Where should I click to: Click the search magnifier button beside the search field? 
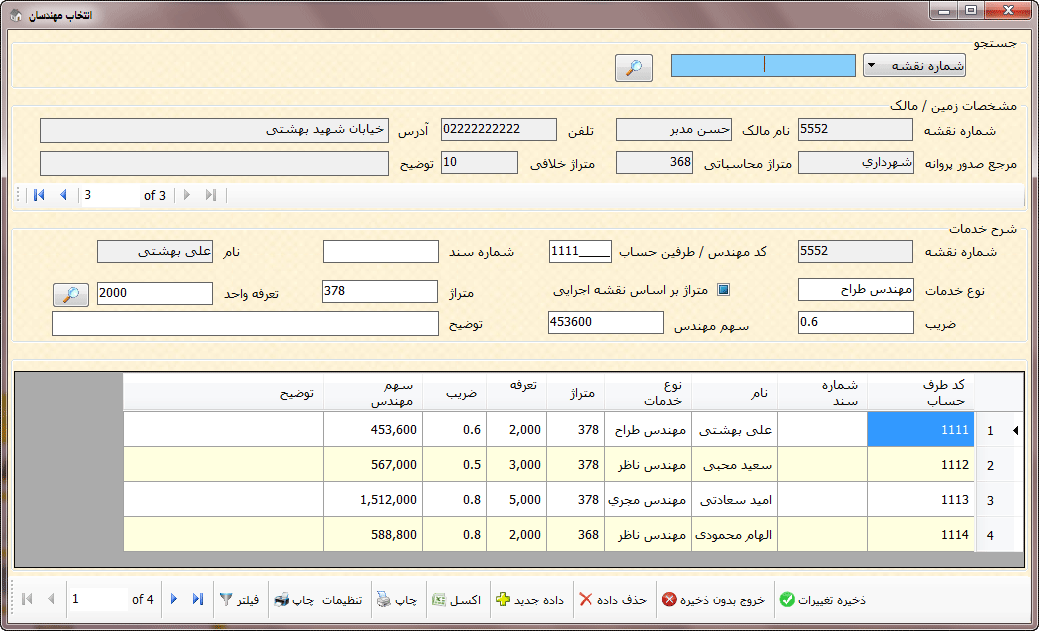coord(633,67)
